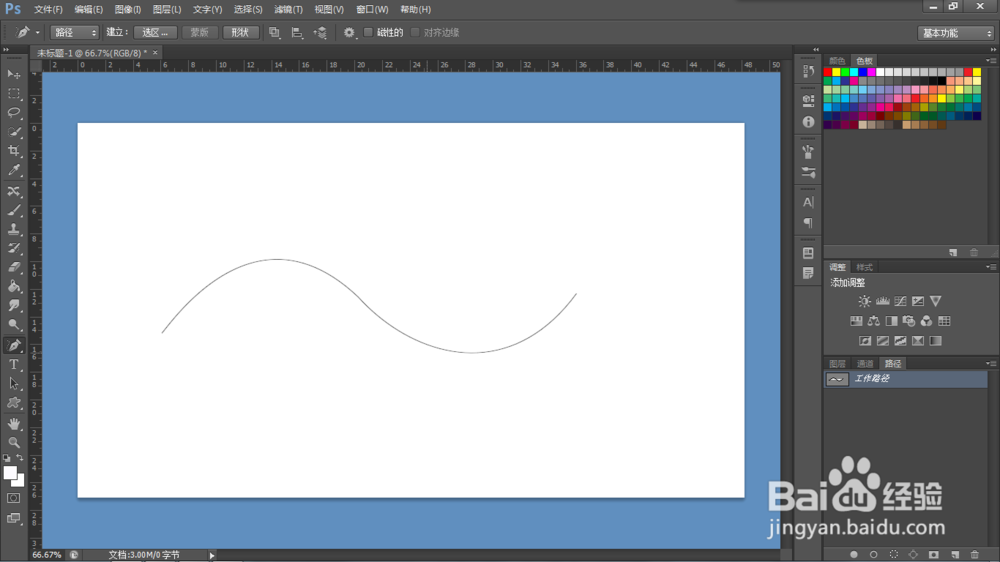Click the background color box

[20, 482]
